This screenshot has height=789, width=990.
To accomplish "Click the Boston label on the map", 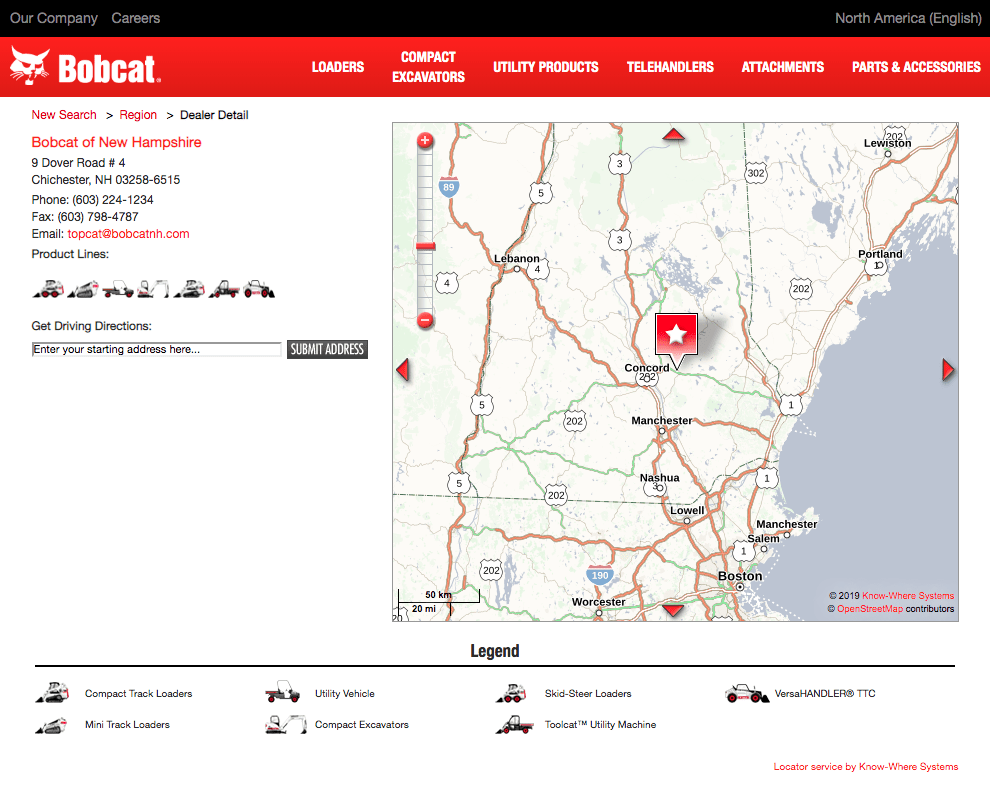I will point(740,576).
